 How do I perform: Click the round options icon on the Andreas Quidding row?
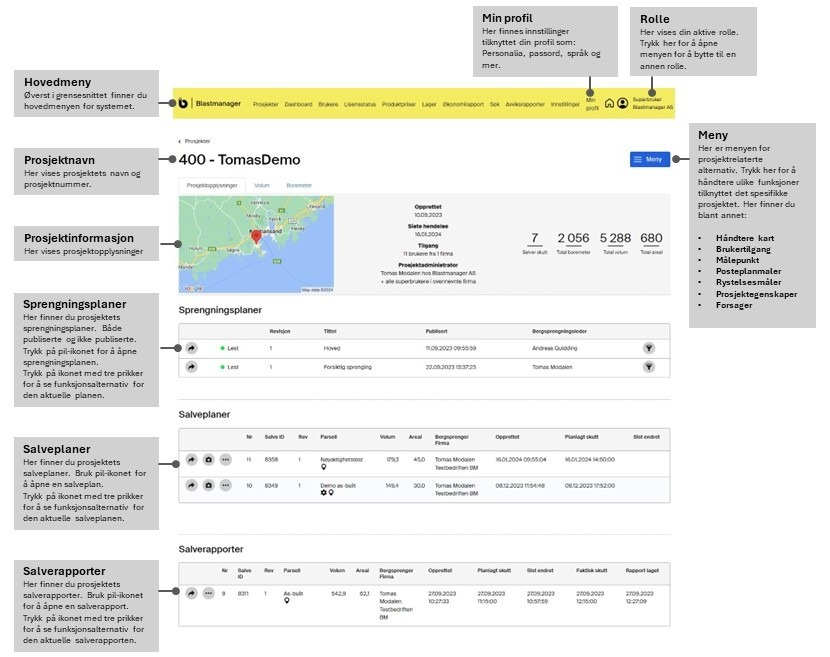coord(649,348)
